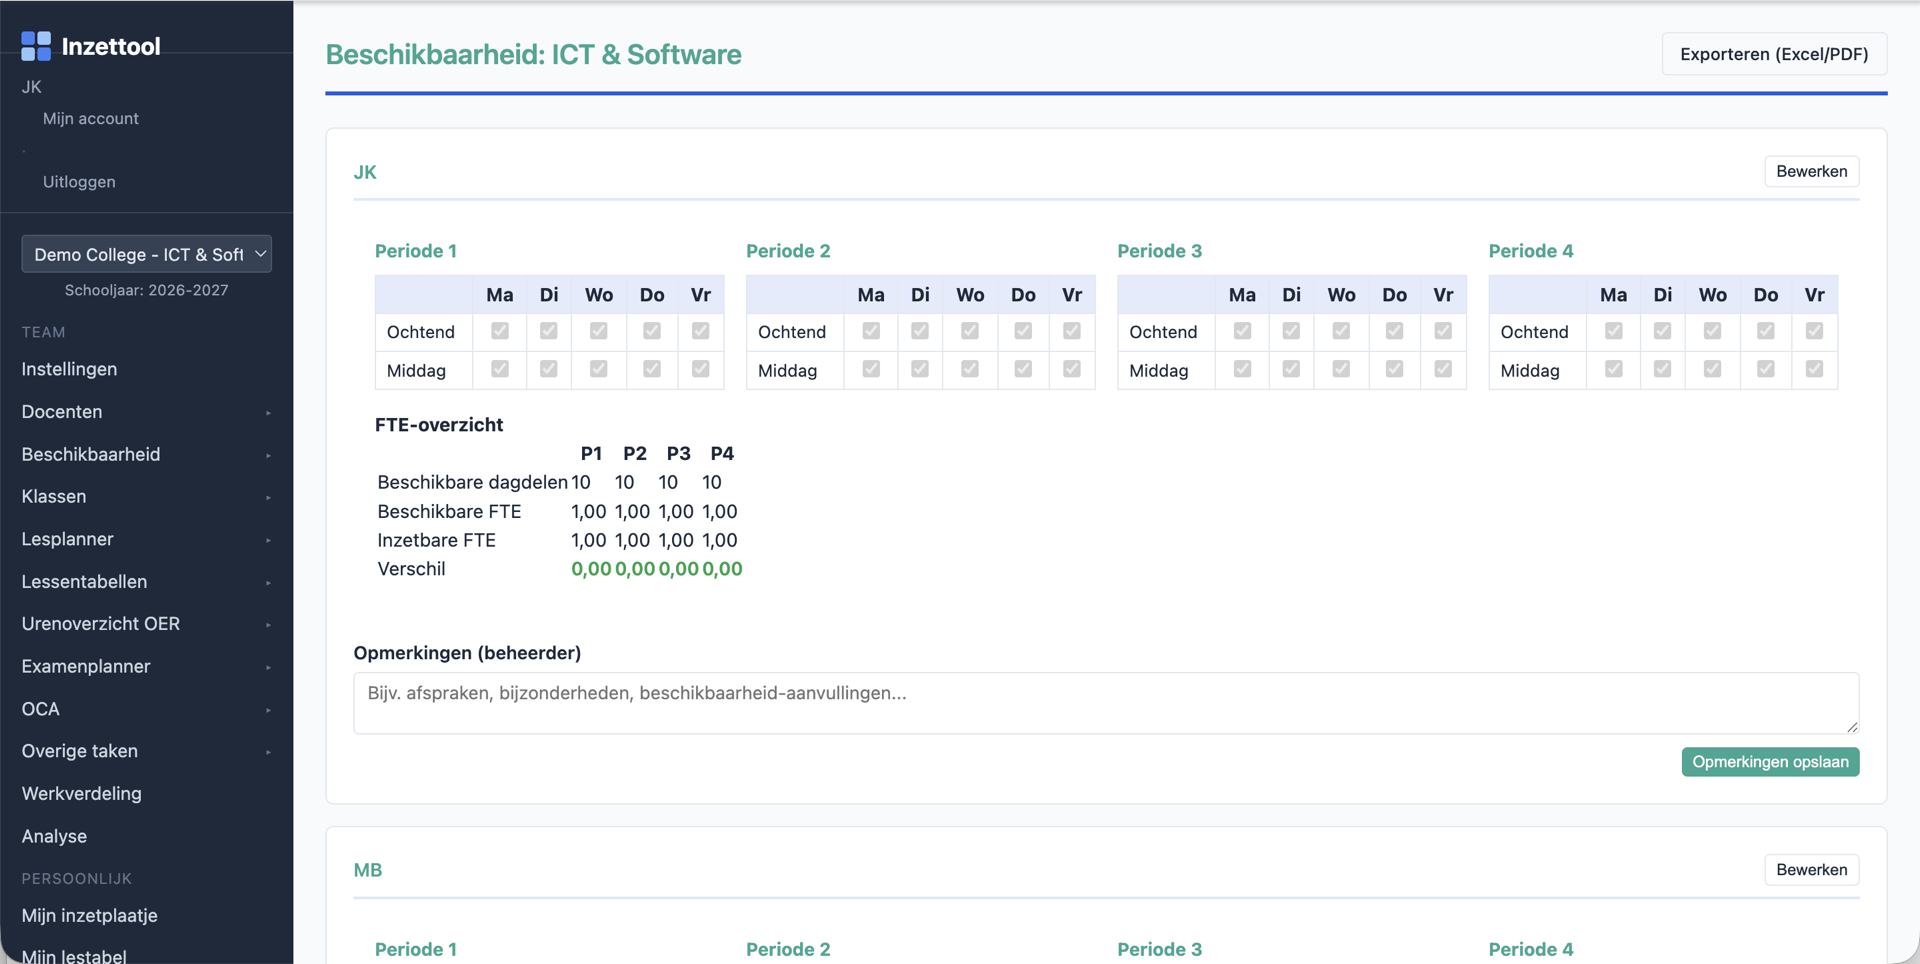Viewport: 1920px width, 964px height.
Task: Click JK's Periode 3 heading
Action: [1160, 251]
